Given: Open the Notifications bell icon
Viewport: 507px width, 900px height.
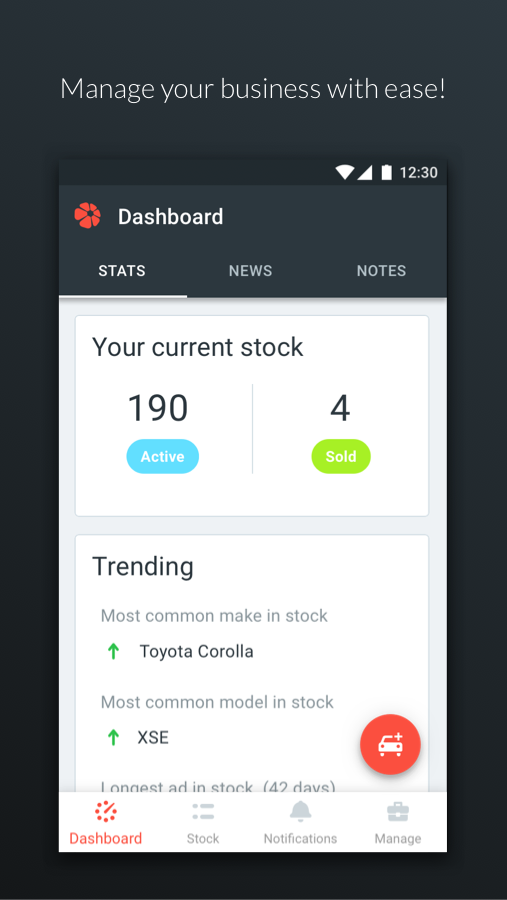Looking at the screenshot, I should (x=300, y=812).
